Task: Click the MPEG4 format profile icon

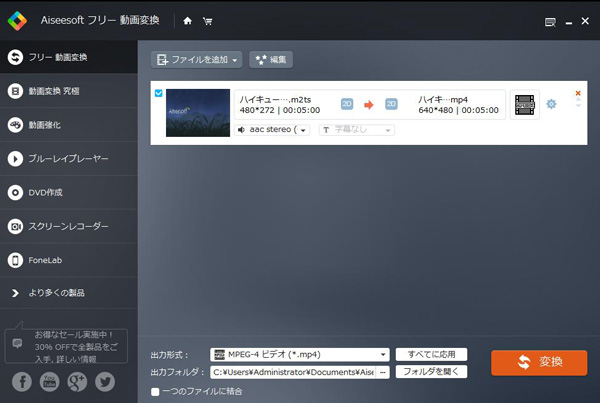Action: (525, 104)
